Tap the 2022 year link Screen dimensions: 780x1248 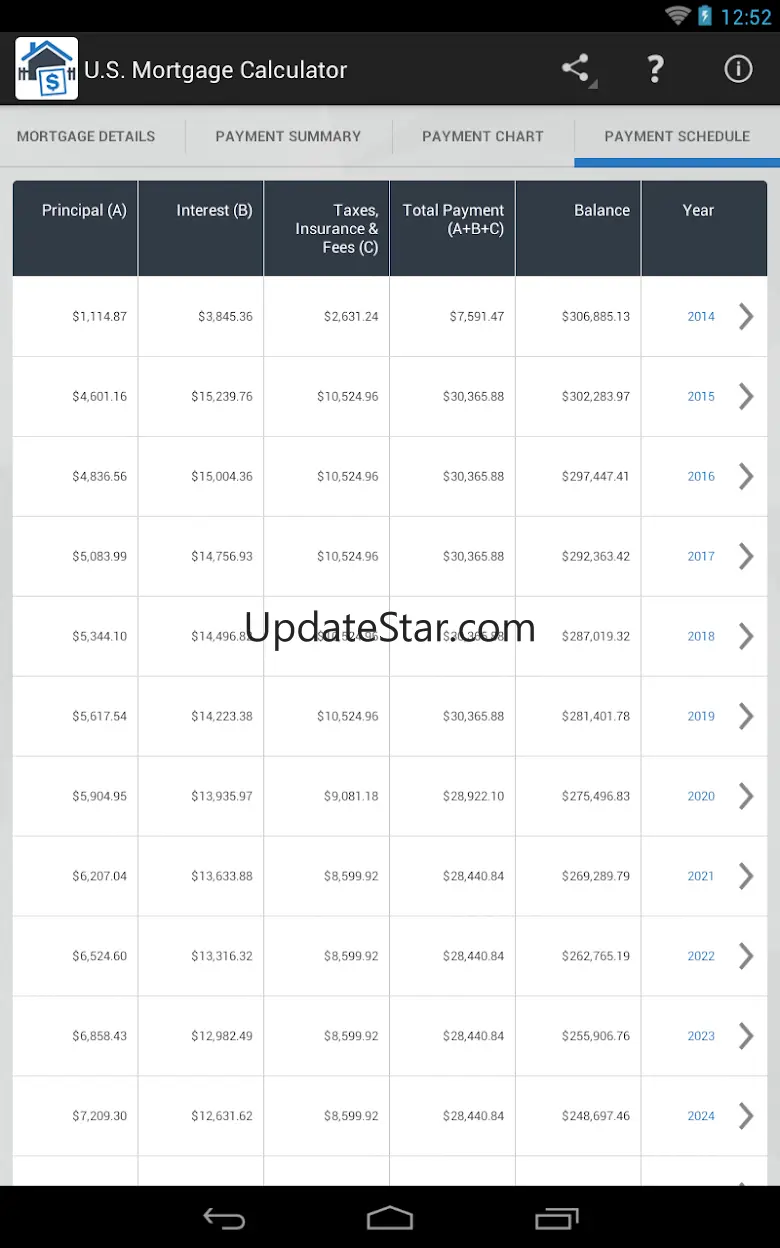coord(701,956)
